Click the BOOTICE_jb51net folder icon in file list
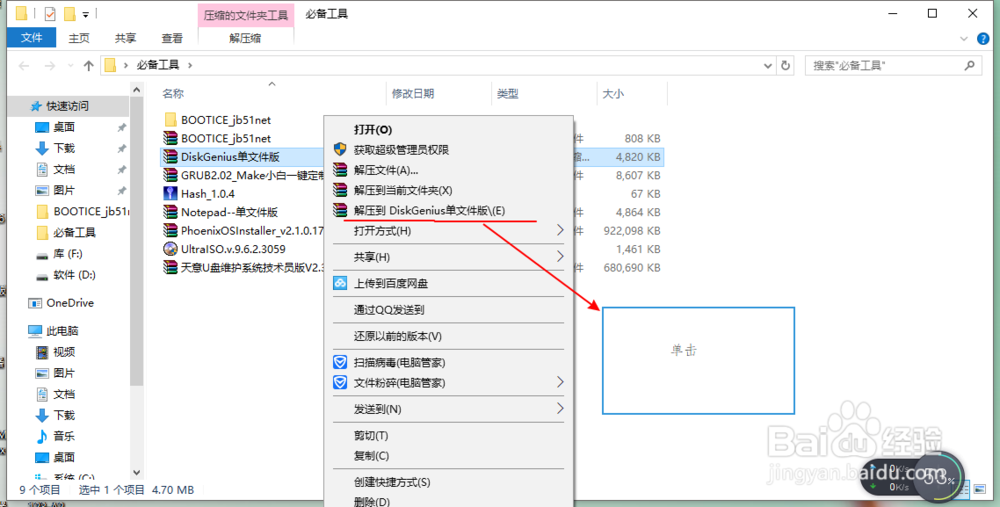Screen dimensions: 1000x507 [x=170, y=120]
